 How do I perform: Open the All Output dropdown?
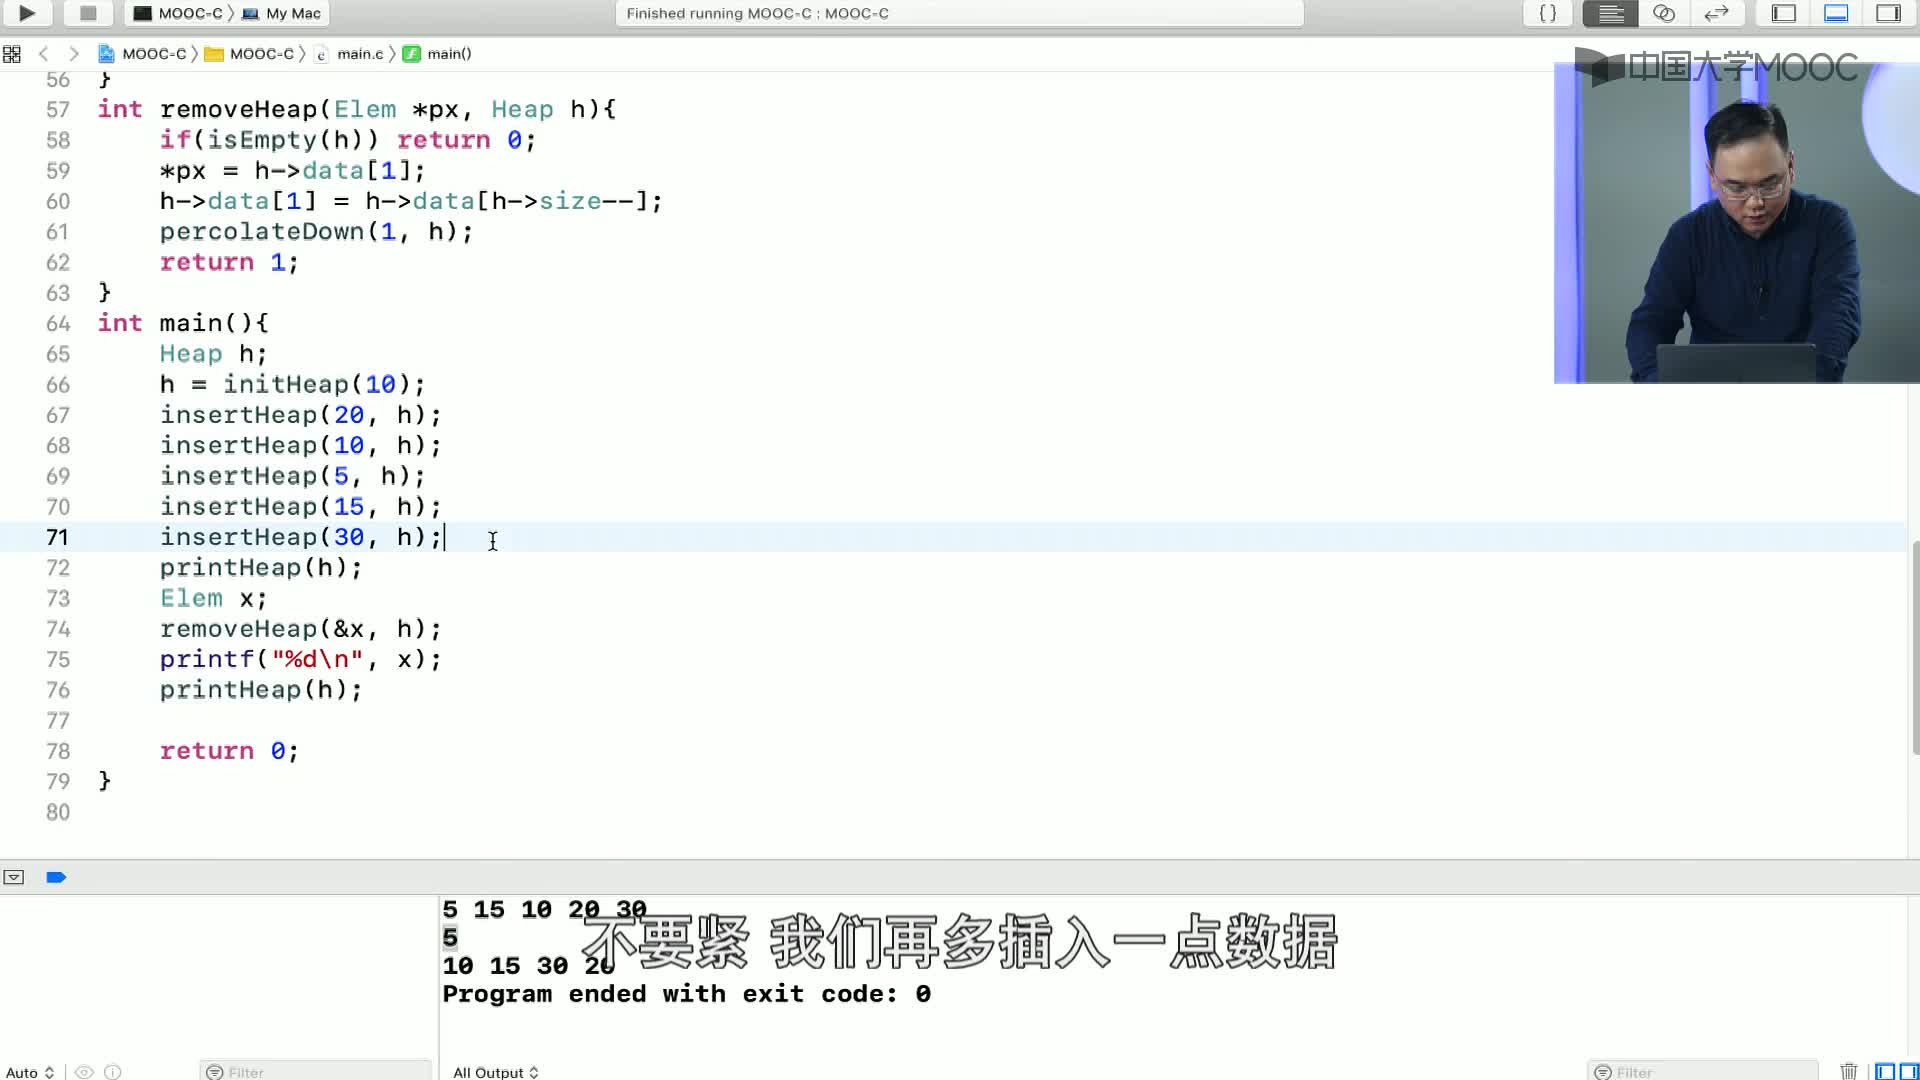pyautogui.click(x=496, y=1071)
